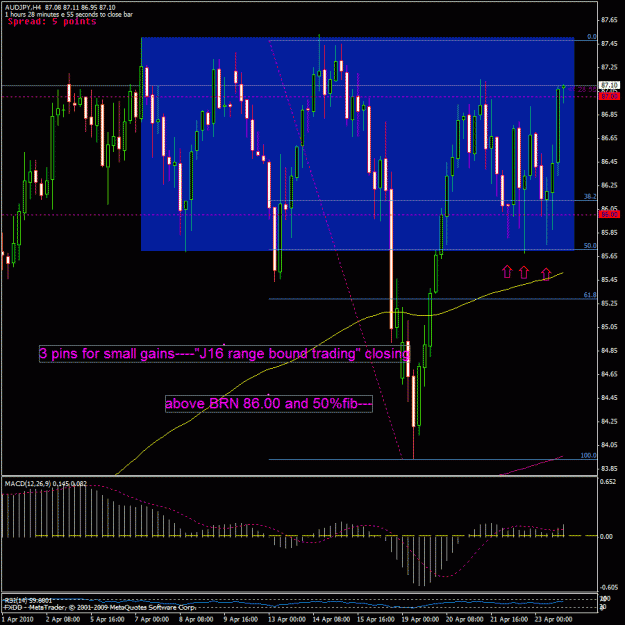Screen dimensions: 625x625
Task: Click the leftmost red up arrow marker
Action: 507,272
